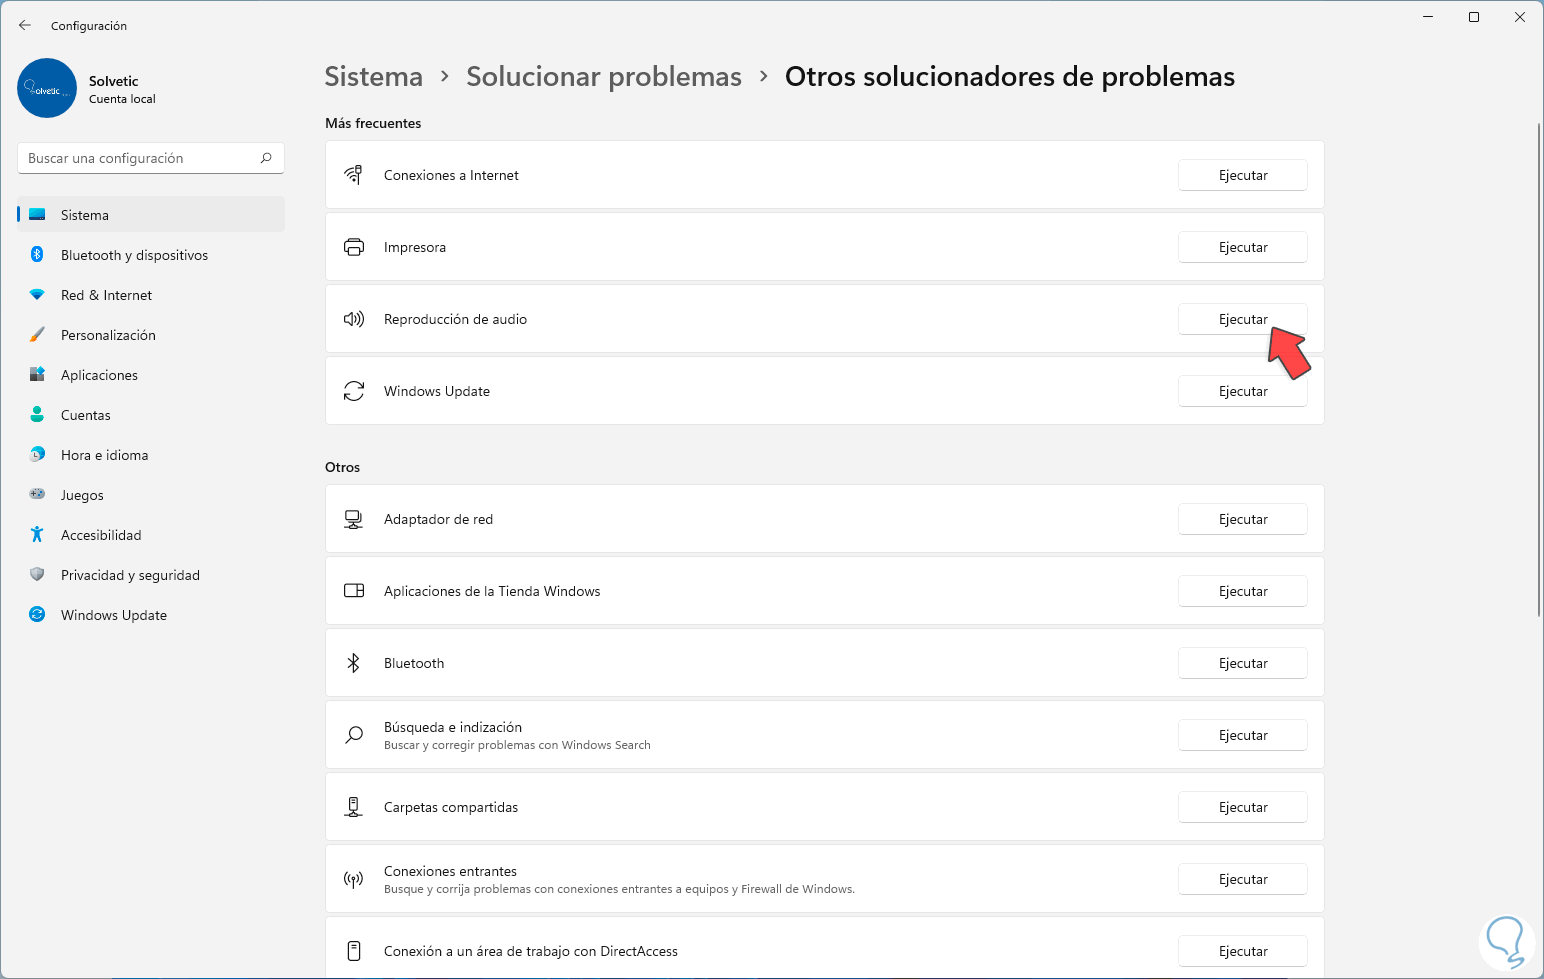Open Red & Internet section
1544x979 pixels.
click(106, 295)
